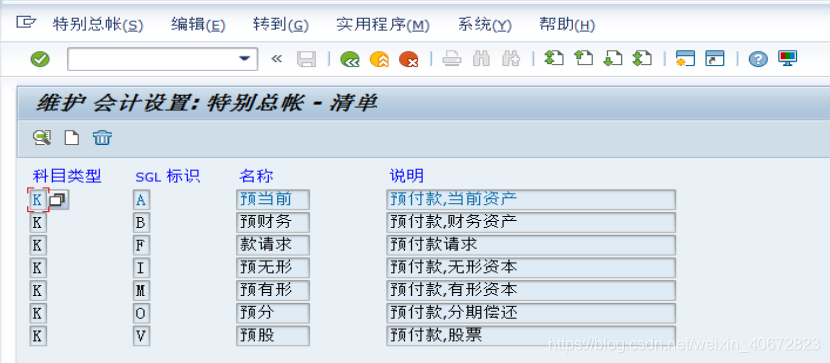830x363 pixels.
Task: Go to Next Page icon
Action: [x=612, y=58]
